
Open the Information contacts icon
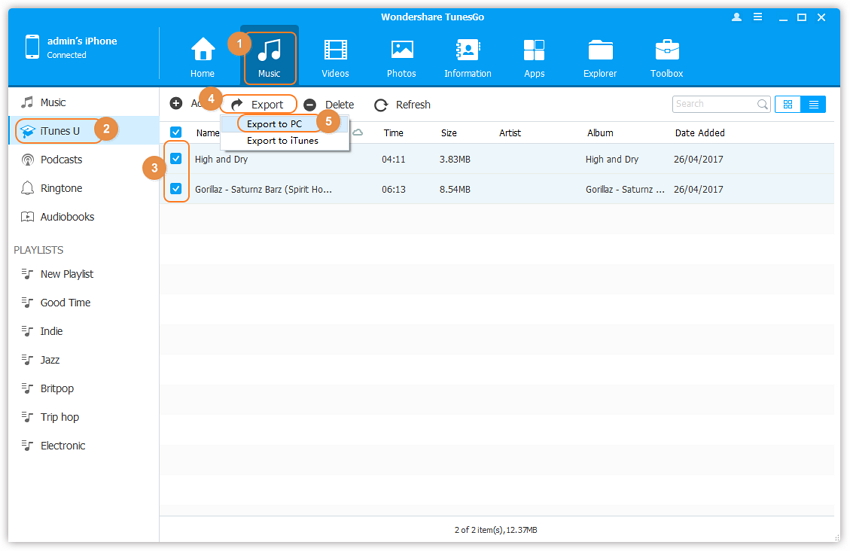(x=467, y=50)
